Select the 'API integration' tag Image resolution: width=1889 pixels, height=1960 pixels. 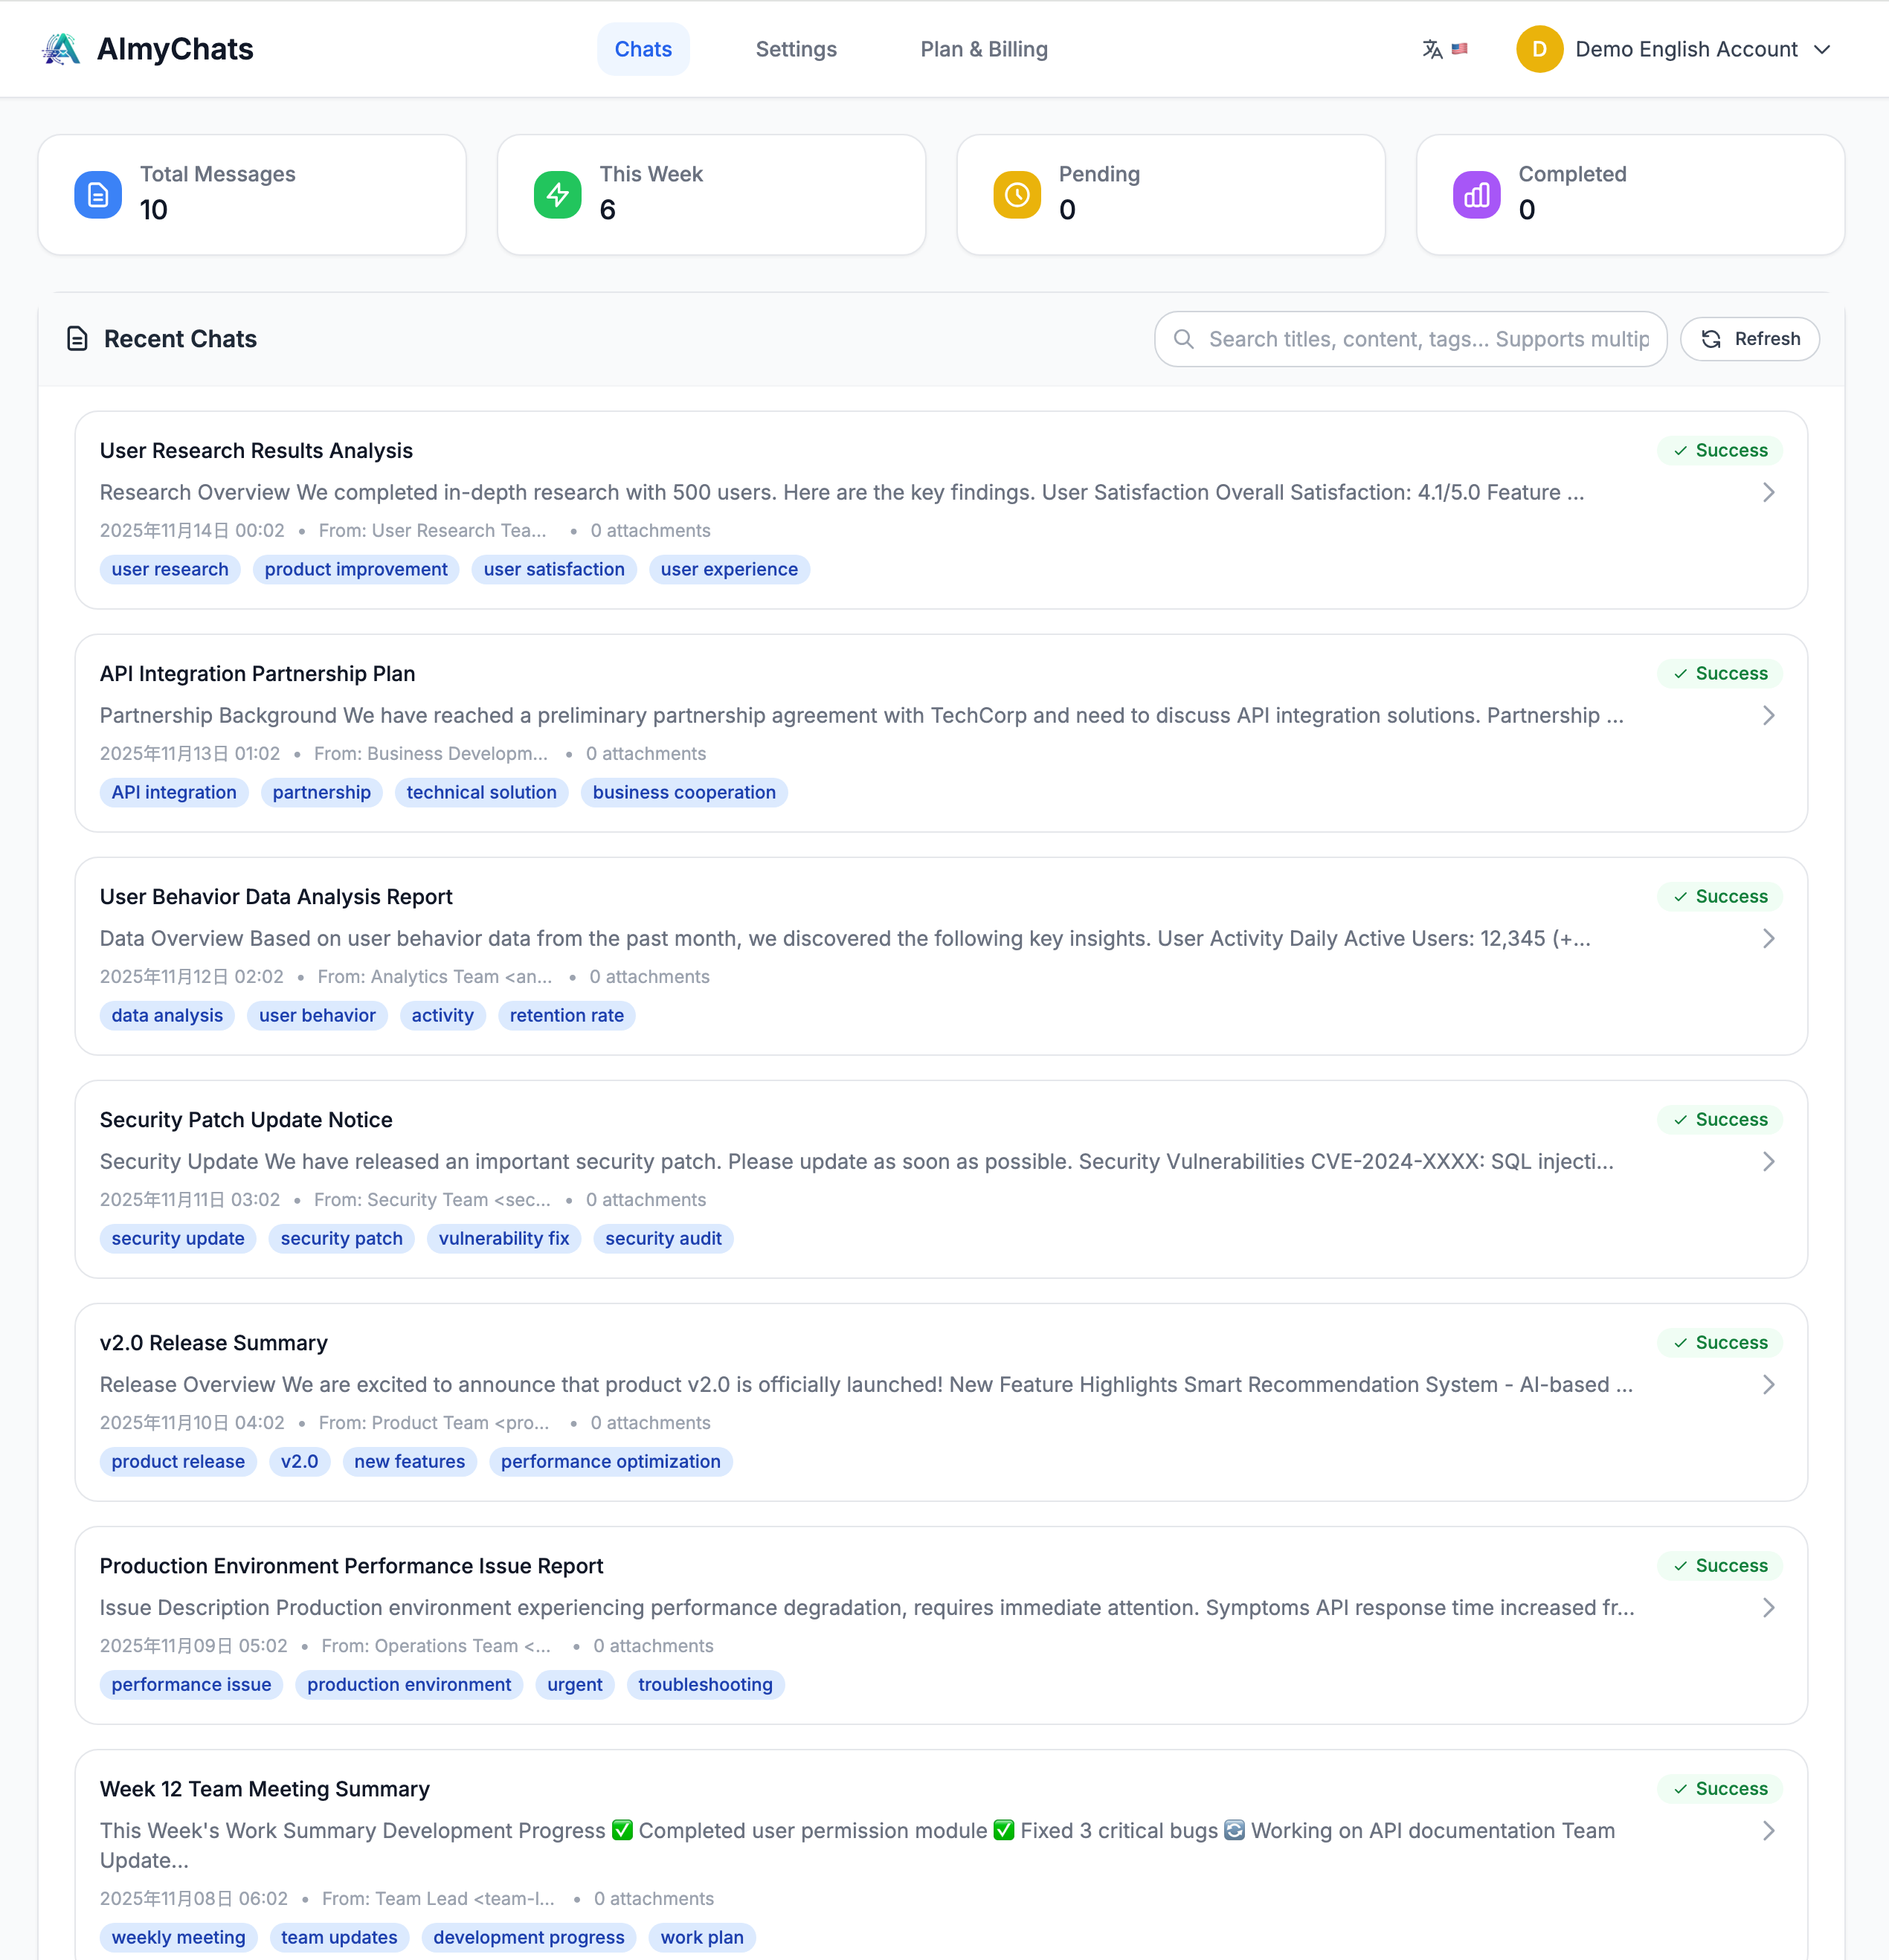pos(174,792)
